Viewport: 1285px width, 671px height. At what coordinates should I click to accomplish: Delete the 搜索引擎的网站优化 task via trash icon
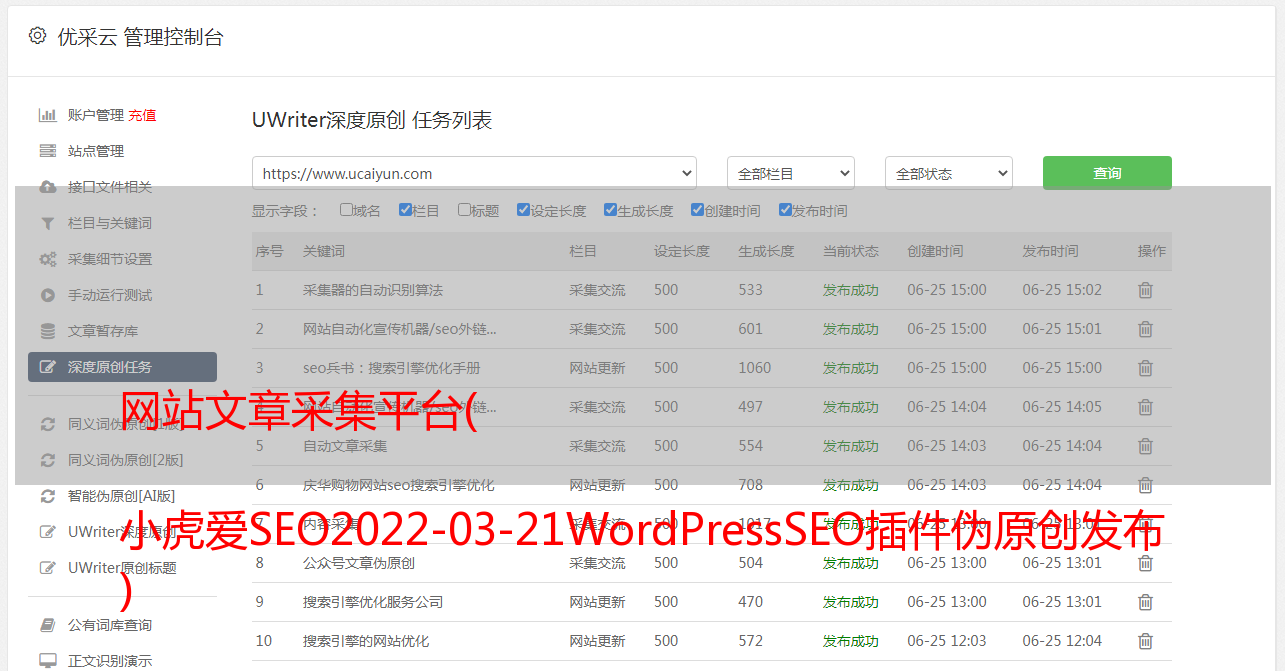[x=1145, y=641]
